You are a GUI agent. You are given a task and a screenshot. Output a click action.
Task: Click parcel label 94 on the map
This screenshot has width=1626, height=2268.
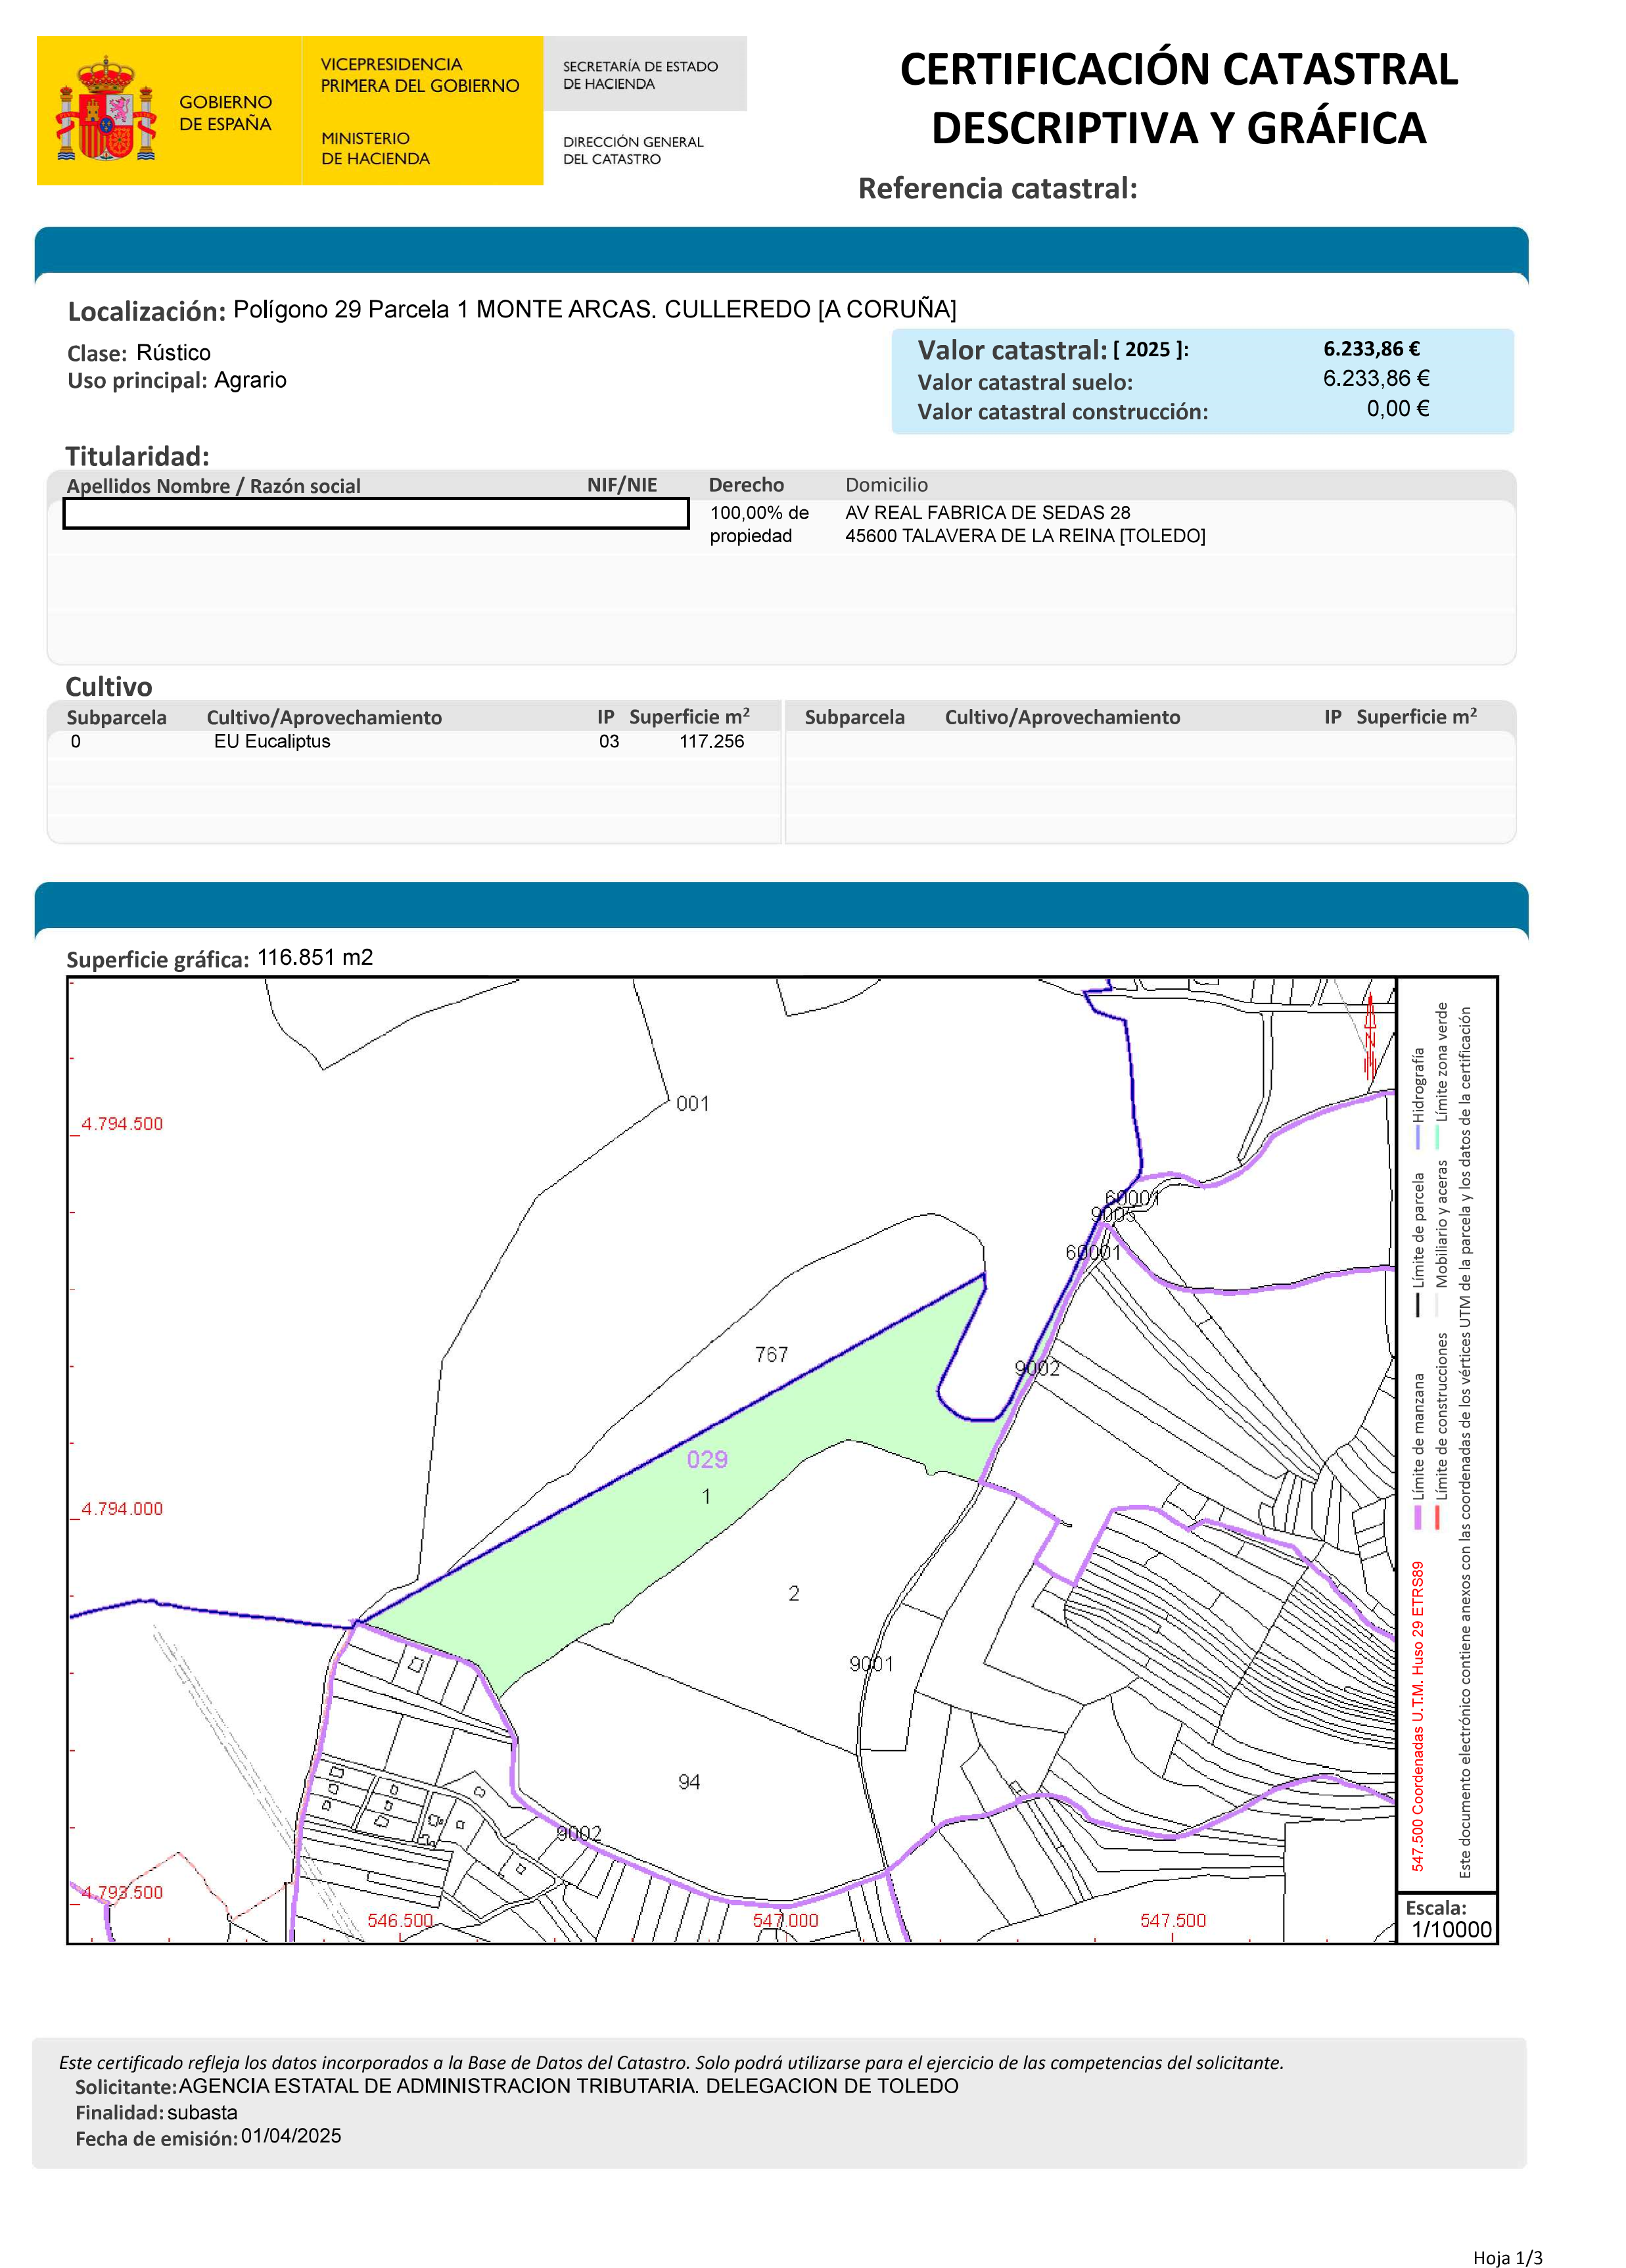(689, 1782)
